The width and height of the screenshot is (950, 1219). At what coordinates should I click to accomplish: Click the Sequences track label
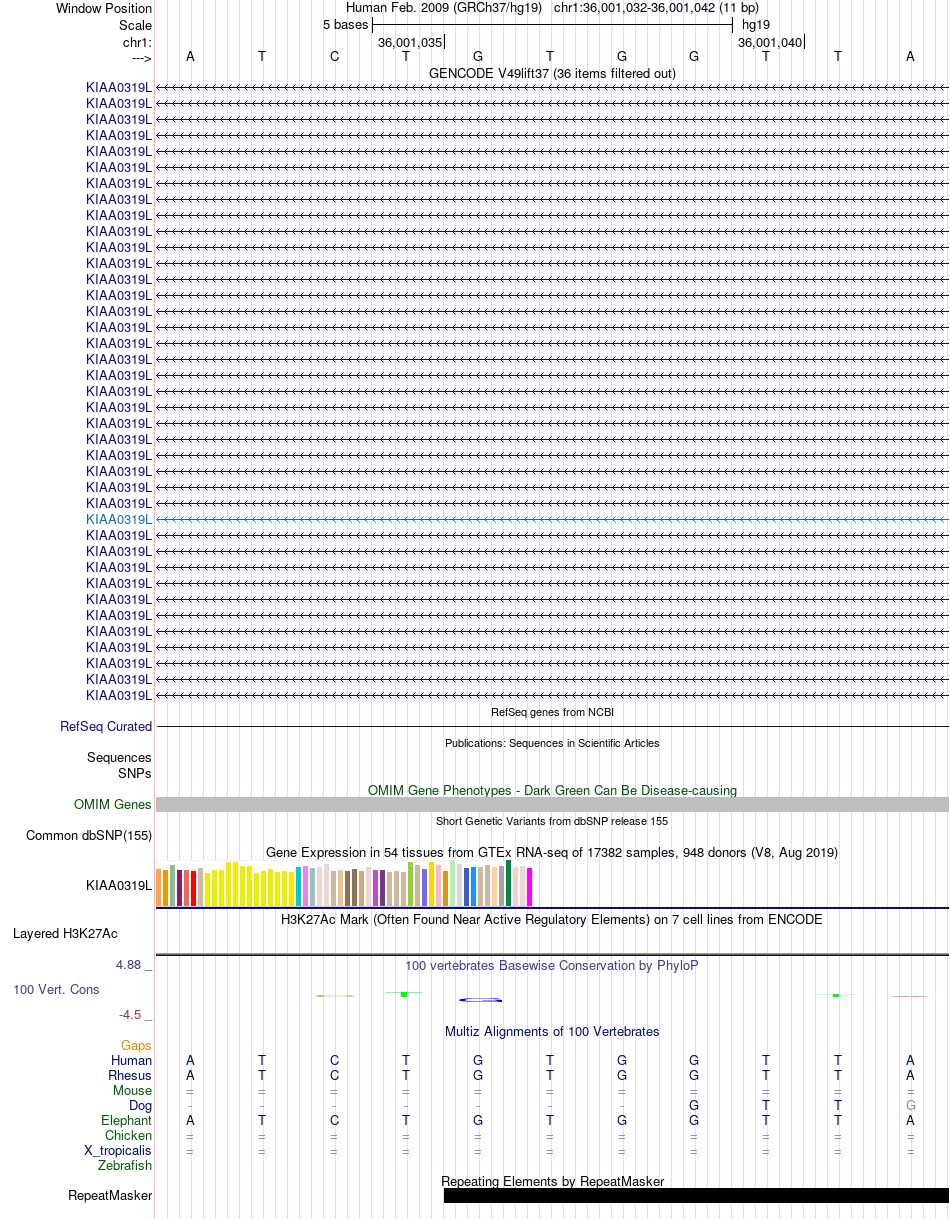(119, 758)
